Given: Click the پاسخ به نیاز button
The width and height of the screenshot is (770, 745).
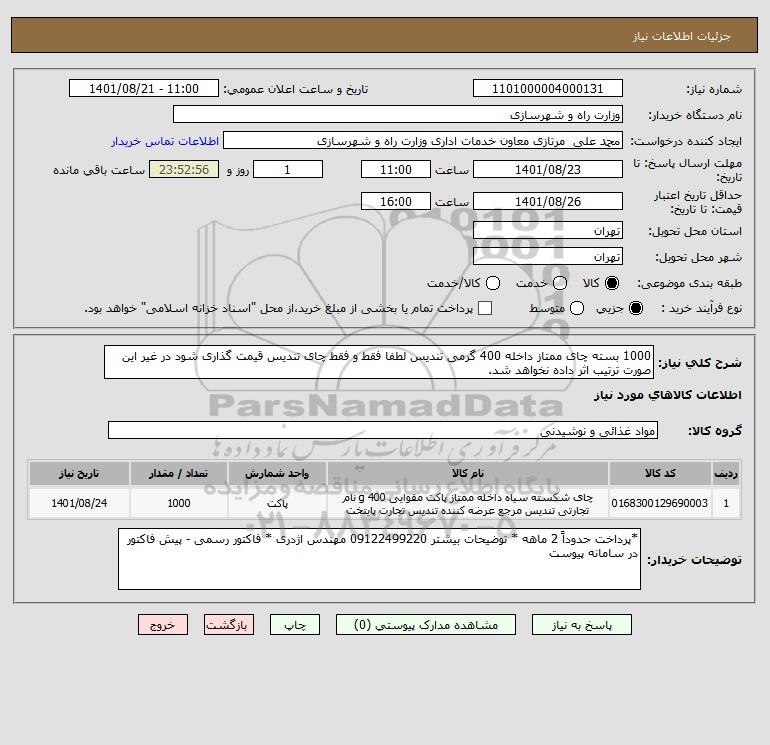Looking at the screenshot, I should [x=581, y=625].
